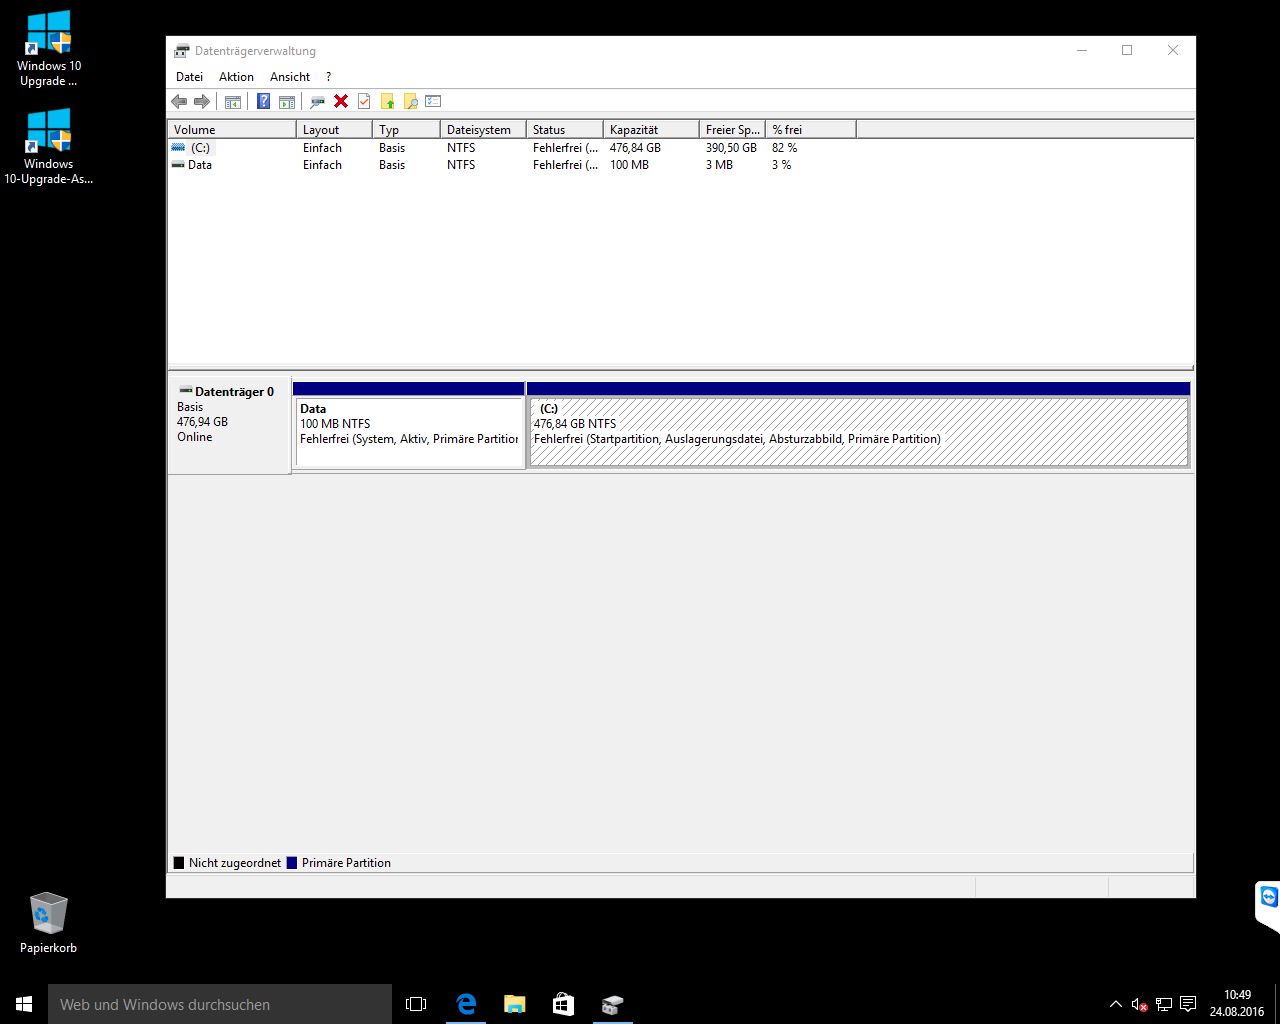1280x1024 pixels.
Task: Click the network tray icon
Action: pos(1164,1004)
